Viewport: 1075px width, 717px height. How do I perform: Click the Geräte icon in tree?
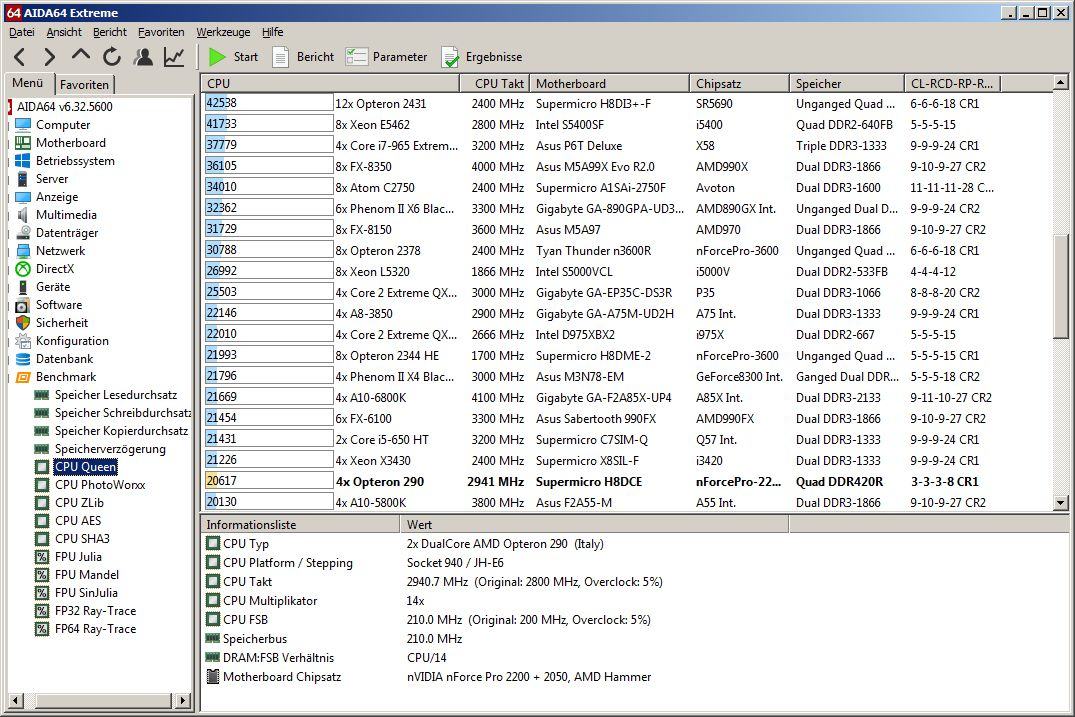23,287
